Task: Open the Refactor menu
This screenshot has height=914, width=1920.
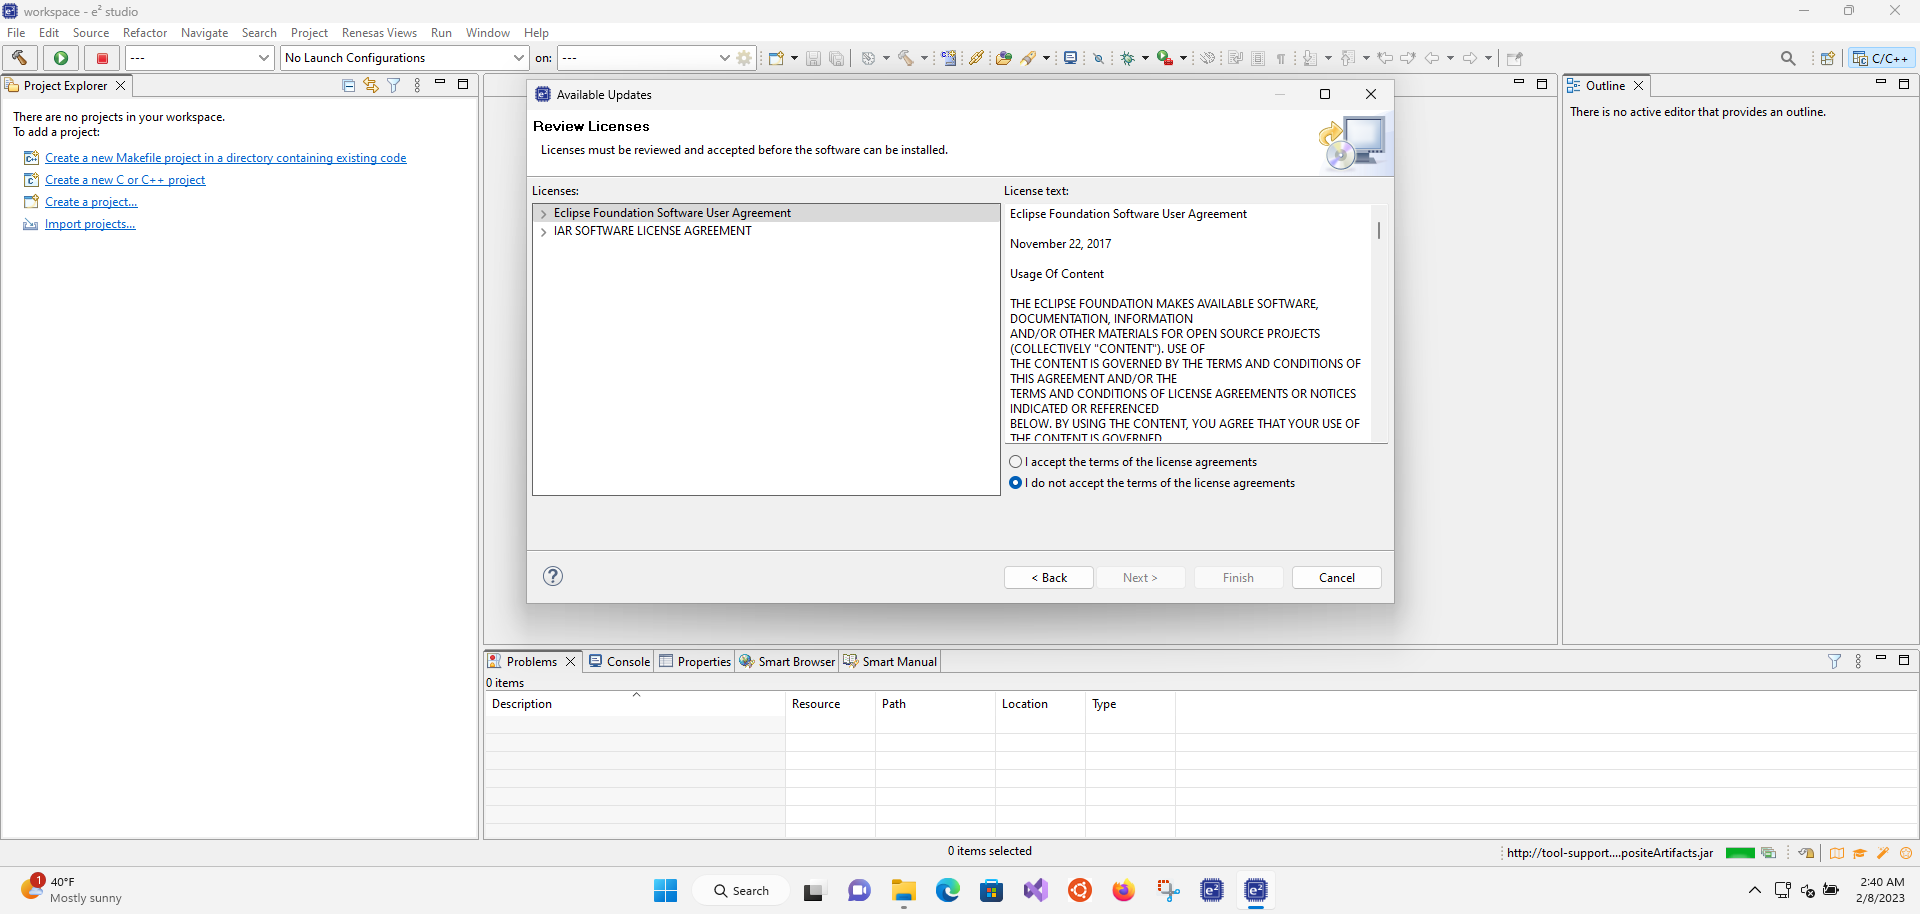Action: click(x=145, y=33)
